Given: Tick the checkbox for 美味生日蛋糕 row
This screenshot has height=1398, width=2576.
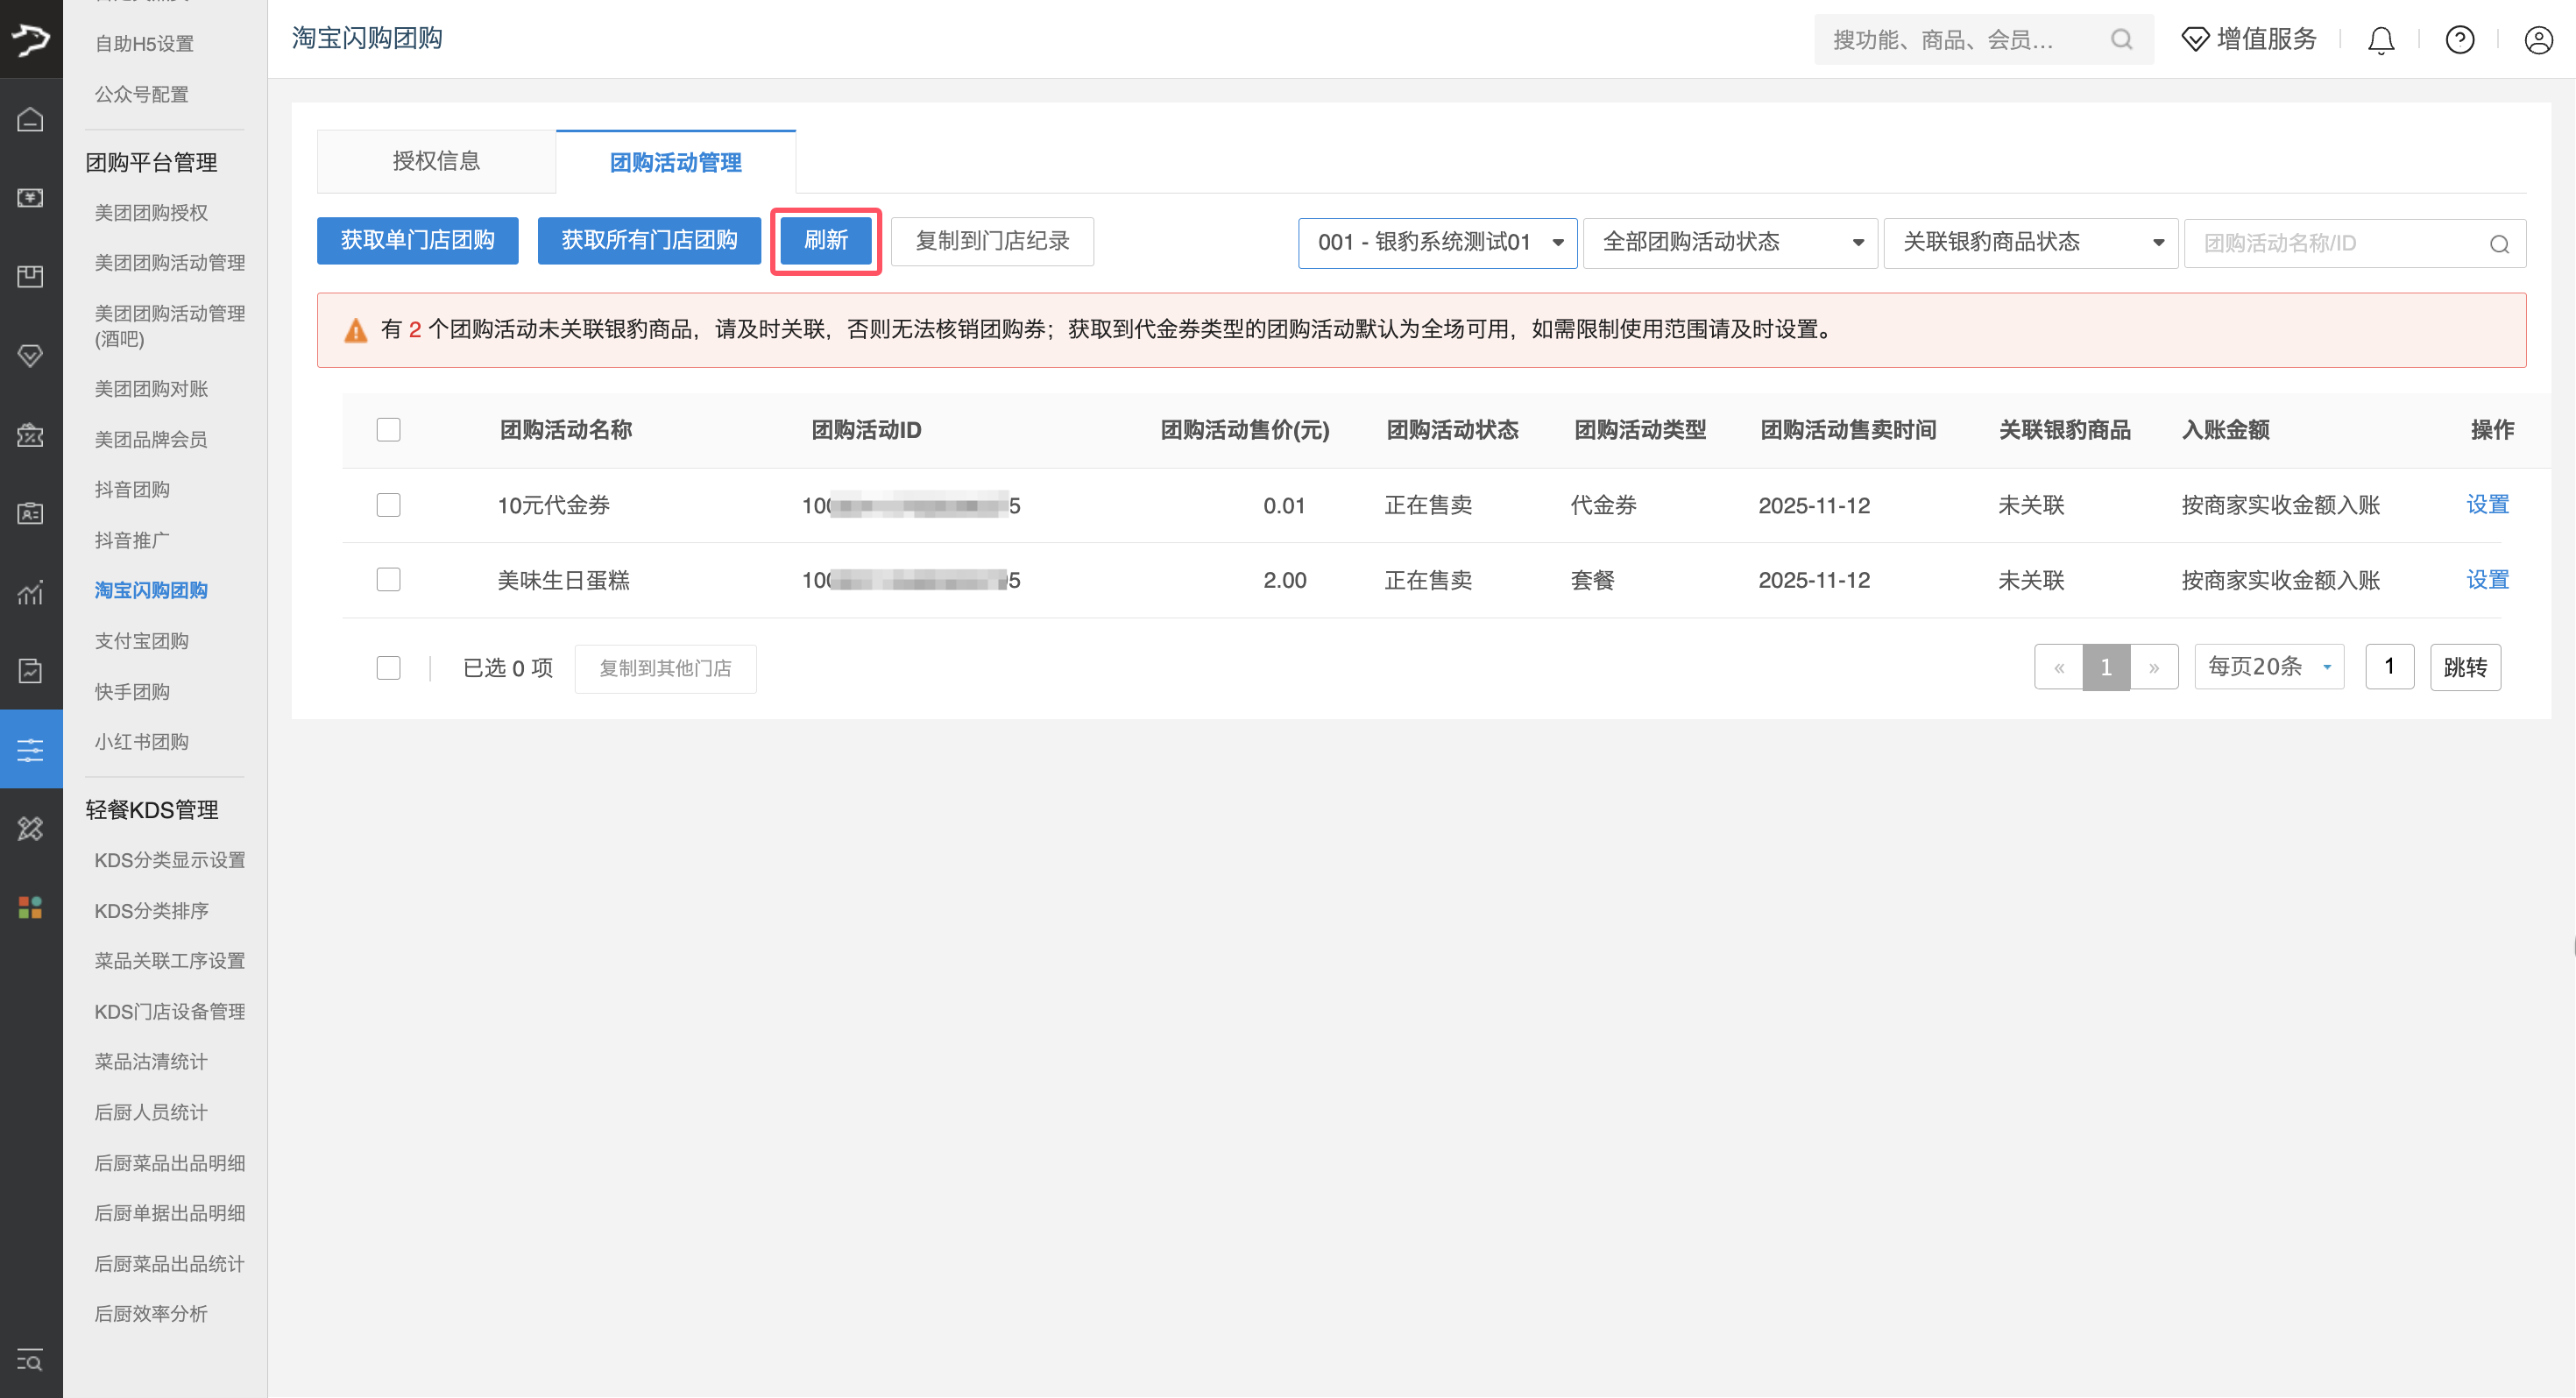Looking at the screenshot, I should [388, 580].
